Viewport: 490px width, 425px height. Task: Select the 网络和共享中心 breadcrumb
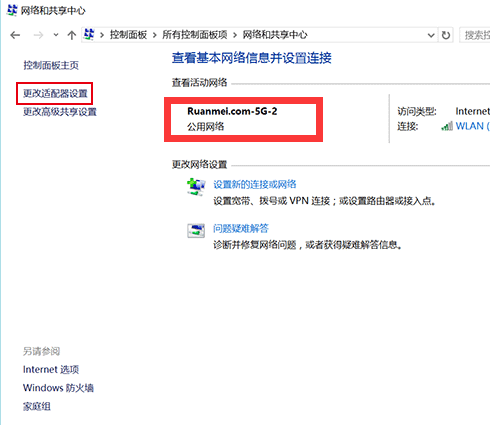pos(275,35)
